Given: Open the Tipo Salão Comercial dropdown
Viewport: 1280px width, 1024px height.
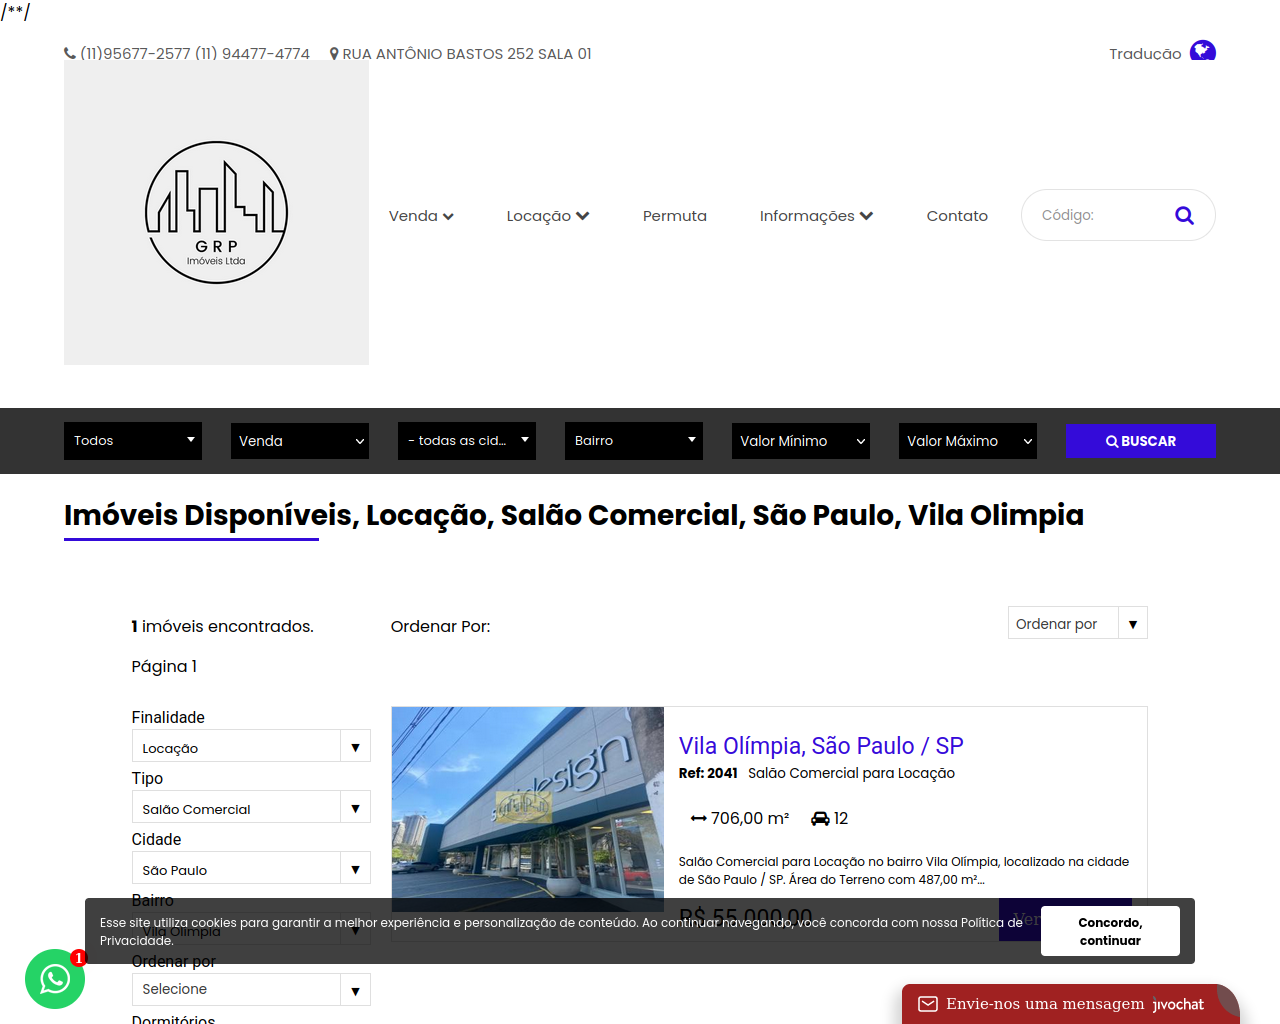Looking at the screenshot, I should click(x=251, y=807).
